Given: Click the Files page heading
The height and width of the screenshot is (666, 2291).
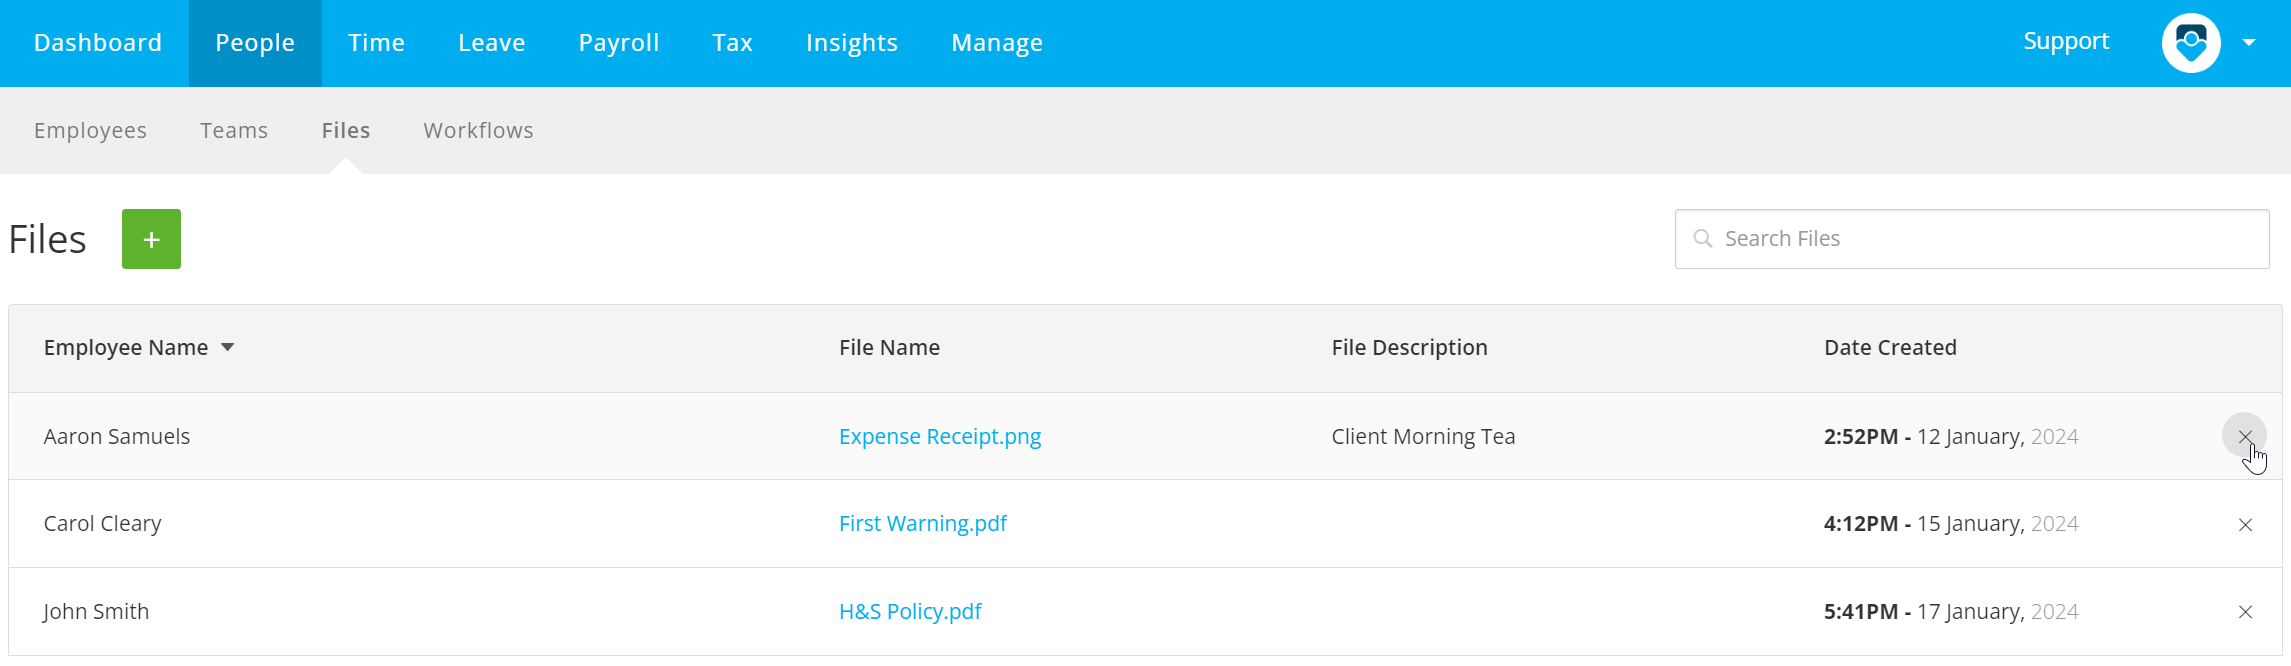Looking at the screenshot, I should click(x=47, y=240).
